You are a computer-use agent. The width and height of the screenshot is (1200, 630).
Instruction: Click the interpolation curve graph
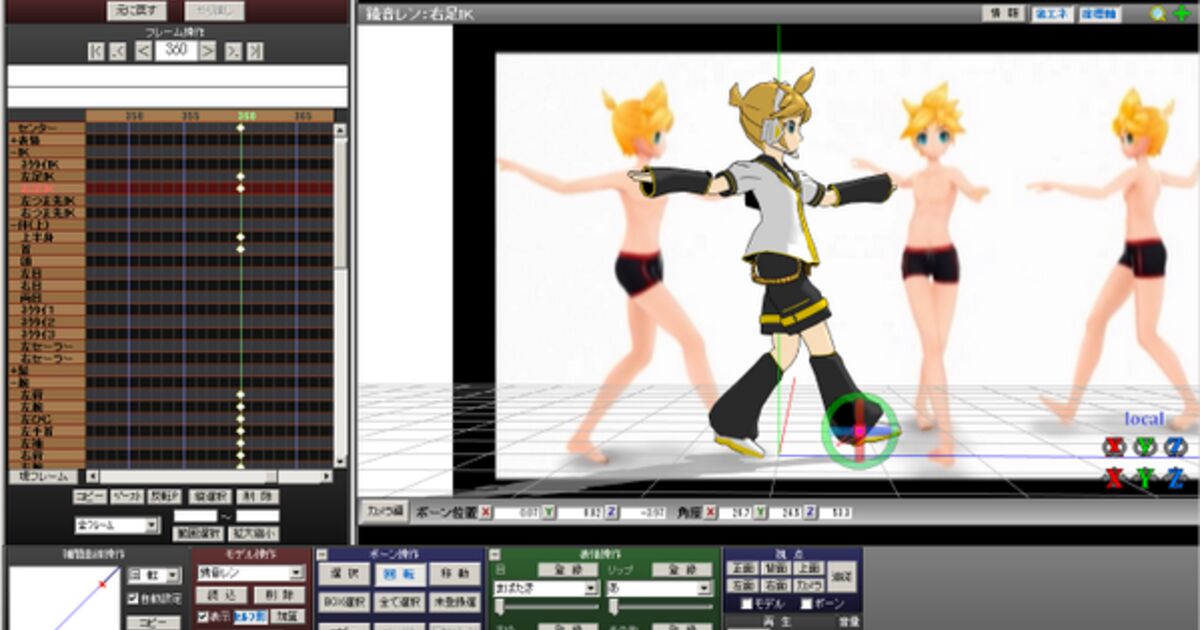[65, 598]
